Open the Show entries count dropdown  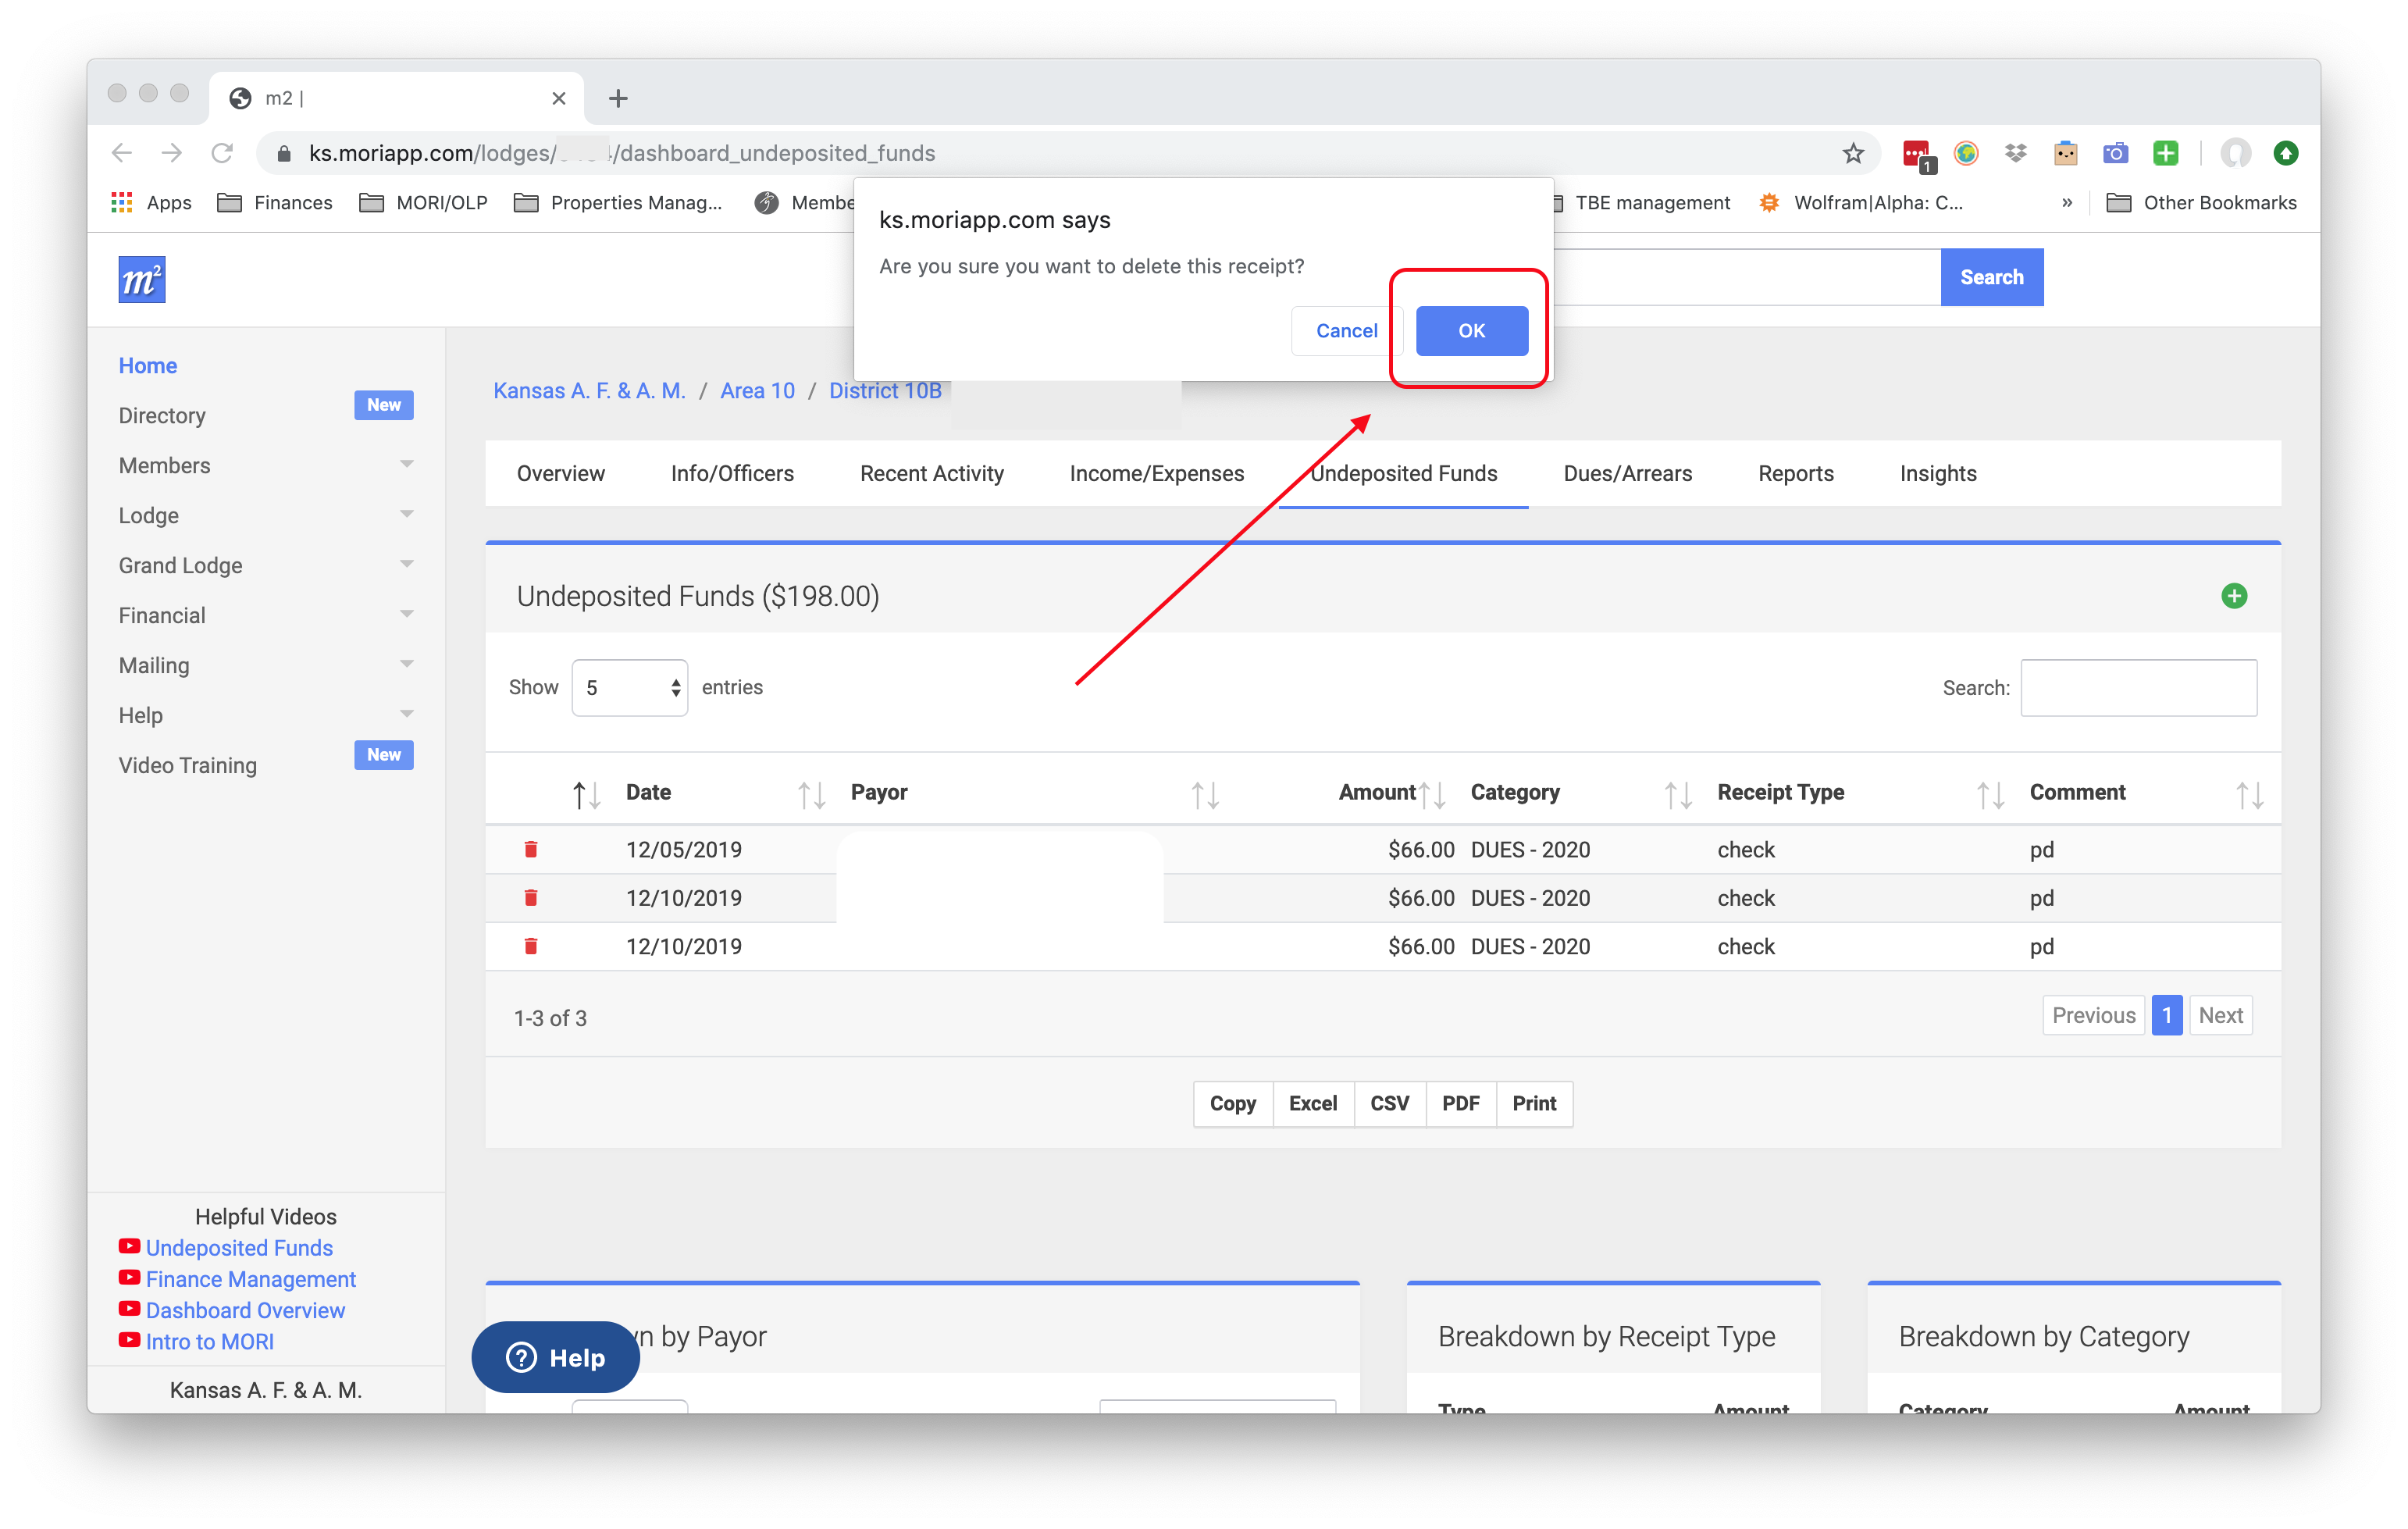pos(629,688)
